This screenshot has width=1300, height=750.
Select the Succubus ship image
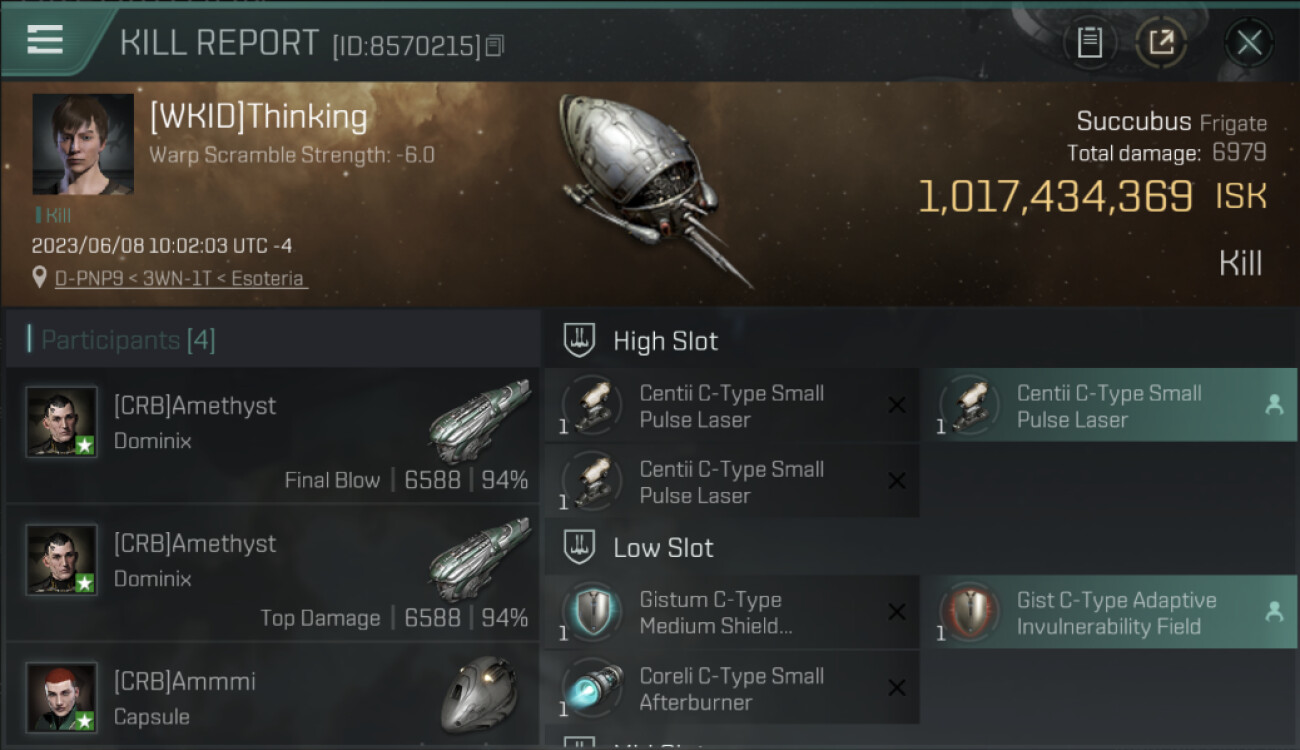(655, 190)
